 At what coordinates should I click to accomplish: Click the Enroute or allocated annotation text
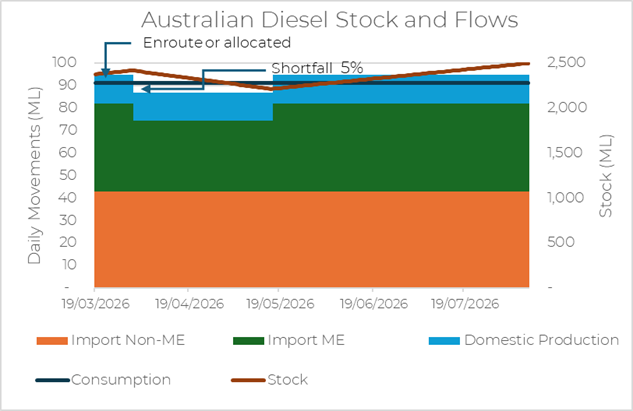pos(216,43)
